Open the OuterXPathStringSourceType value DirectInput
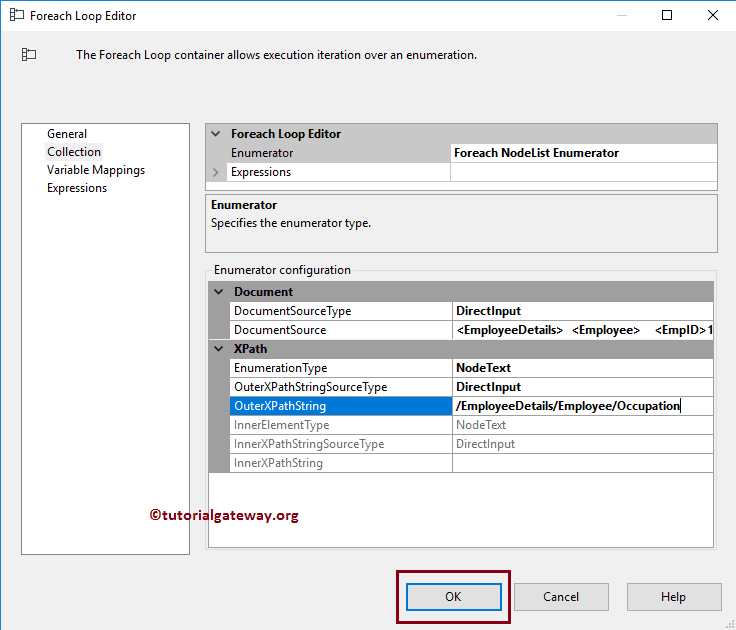Image resolution: width=736 pixels, height=630 pixels. [583, 387]
